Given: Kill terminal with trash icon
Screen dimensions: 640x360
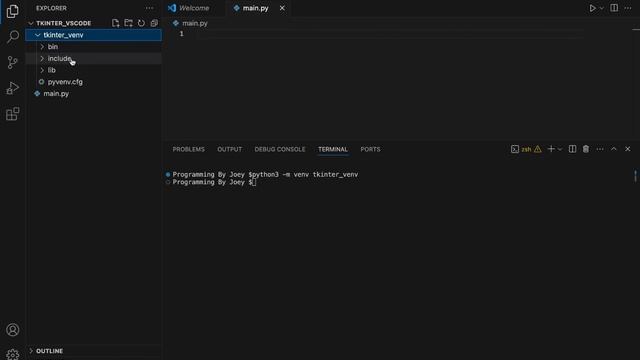Looking at the screenshot, I should click(x=586, y=149).
